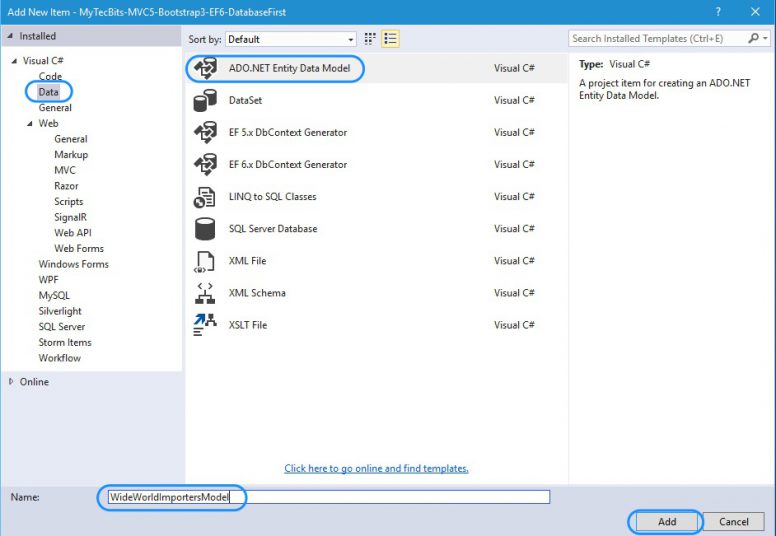The width and height of the screenshot is (776, 536).
Task: Click the EF 6.x DbContext Generator icon
Action: 205,165
